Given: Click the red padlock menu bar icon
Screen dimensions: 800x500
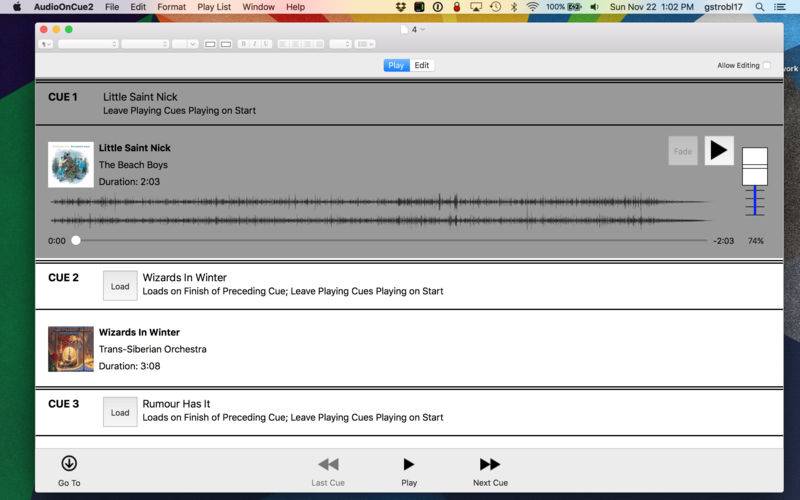Looking at the screenshot, I should click(x=457, y=7).
